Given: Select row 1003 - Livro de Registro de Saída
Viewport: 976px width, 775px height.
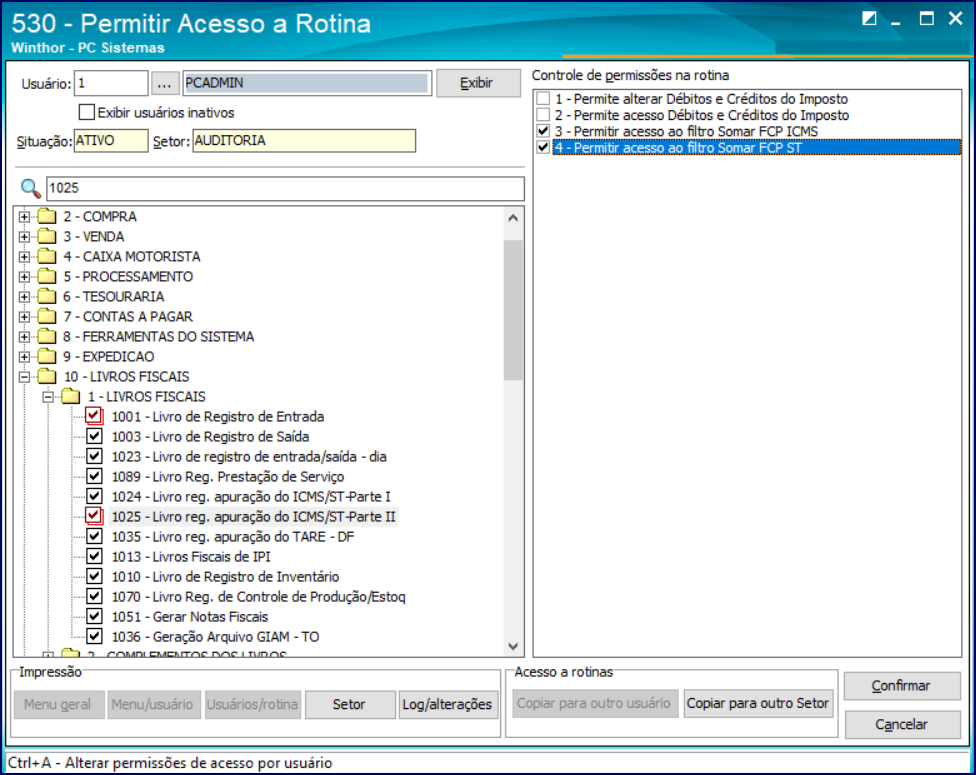Looking at the screenshot, I should (x=210, y=436).
